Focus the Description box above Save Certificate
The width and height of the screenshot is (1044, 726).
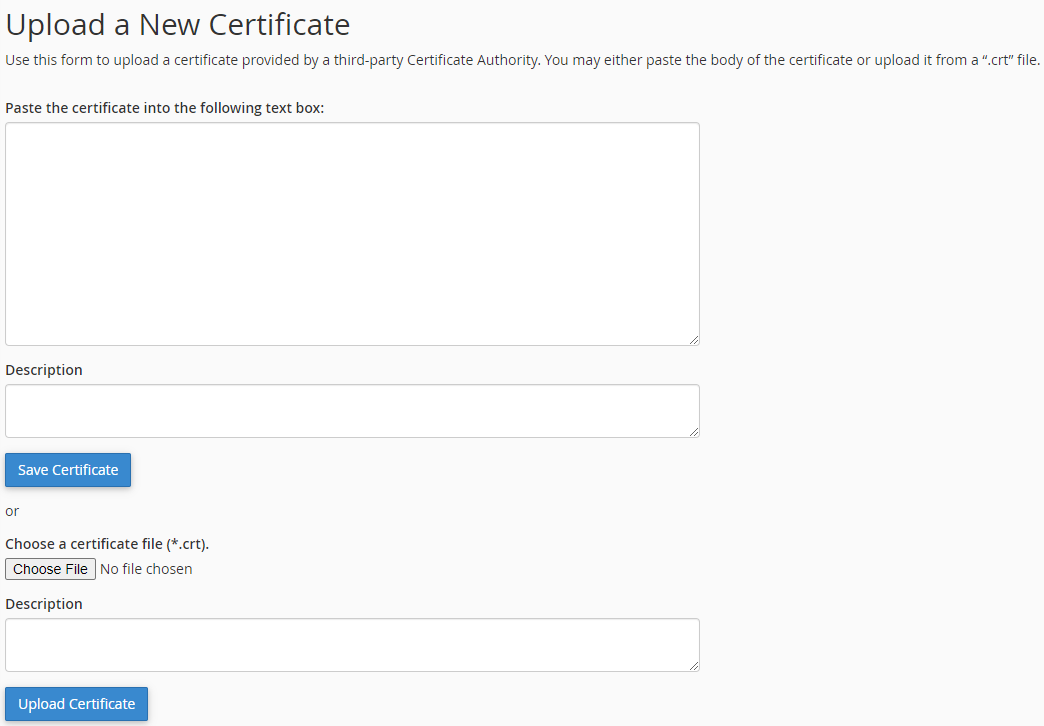point(352,411)
